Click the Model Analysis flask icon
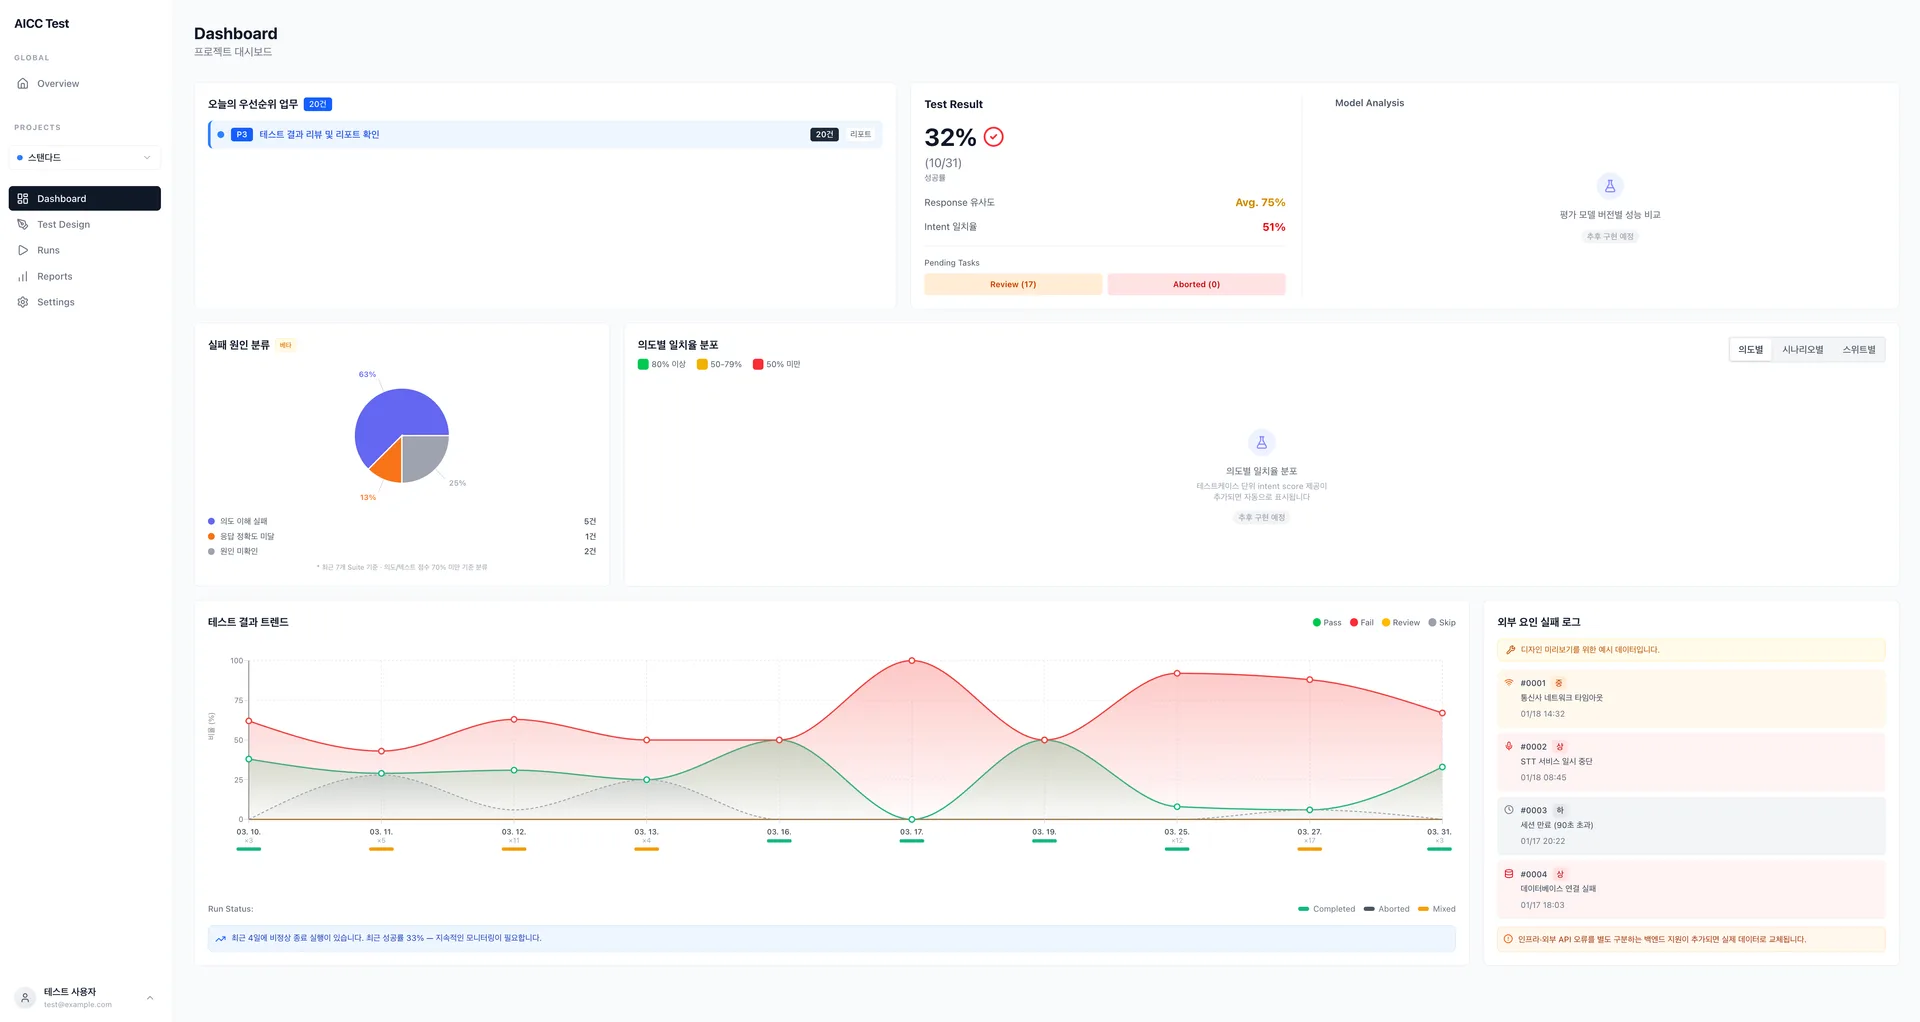 pos(1609,186)
